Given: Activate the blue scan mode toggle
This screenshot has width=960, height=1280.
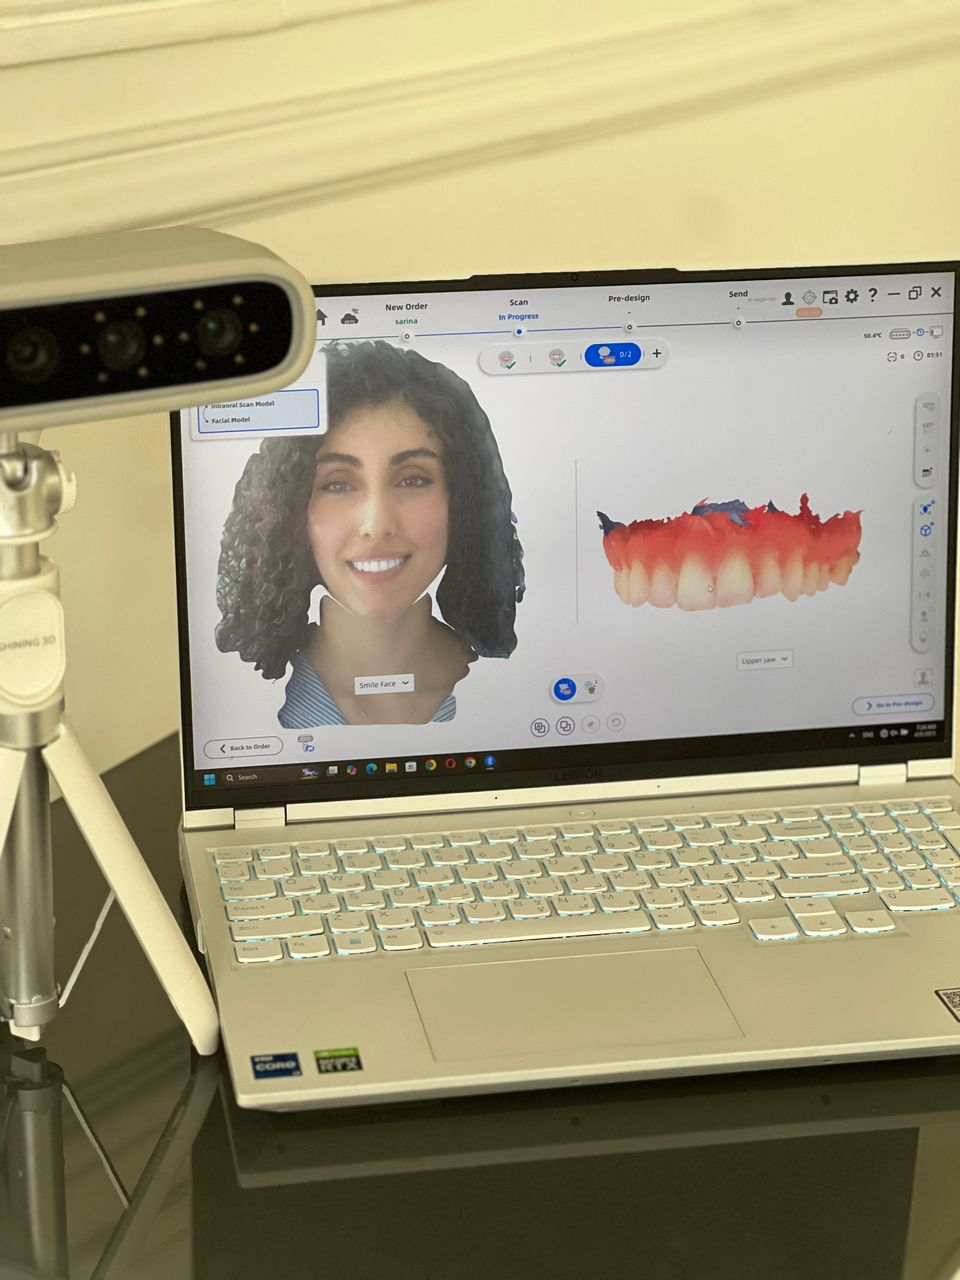Looking at the screenshot, I should point(565,688).
